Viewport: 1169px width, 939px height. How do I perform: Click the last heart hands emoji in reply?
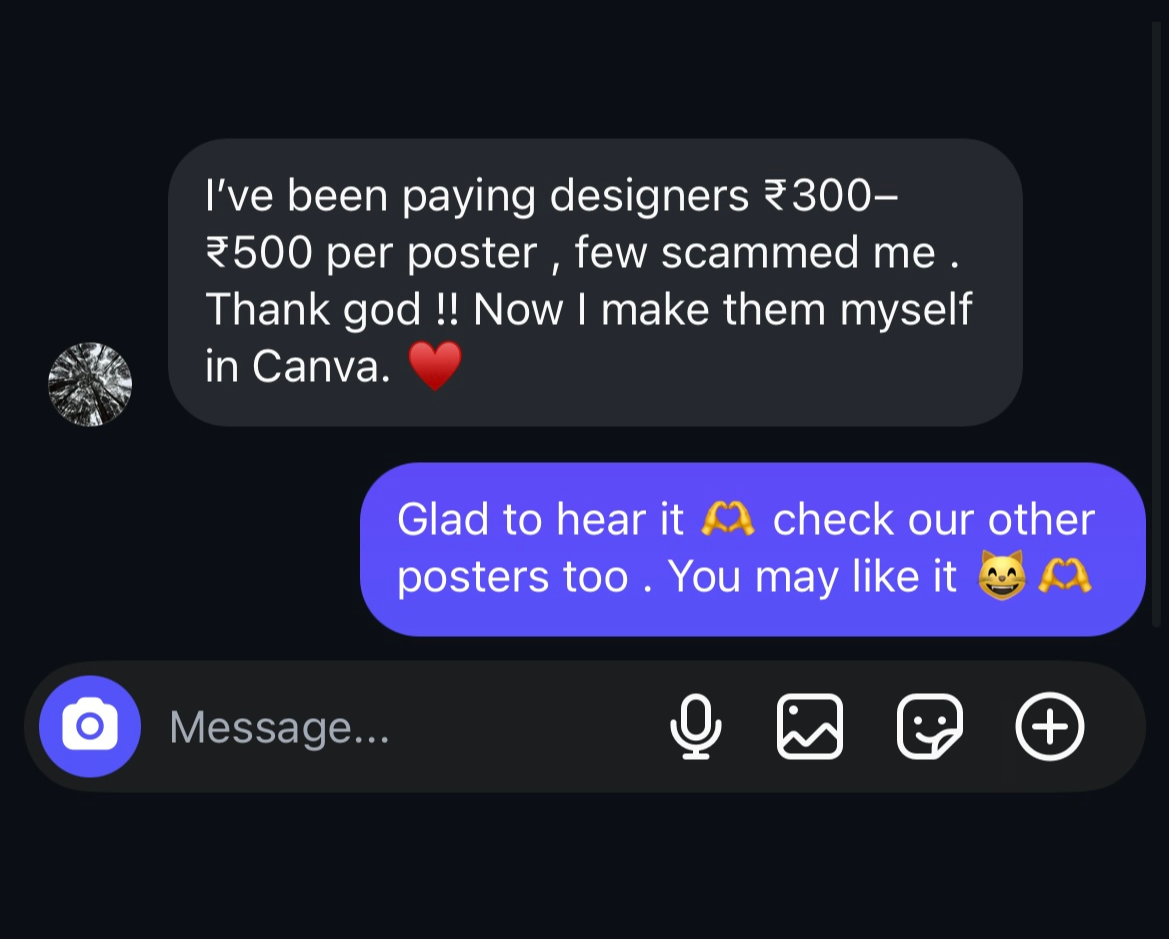[x=1065, y=576]
